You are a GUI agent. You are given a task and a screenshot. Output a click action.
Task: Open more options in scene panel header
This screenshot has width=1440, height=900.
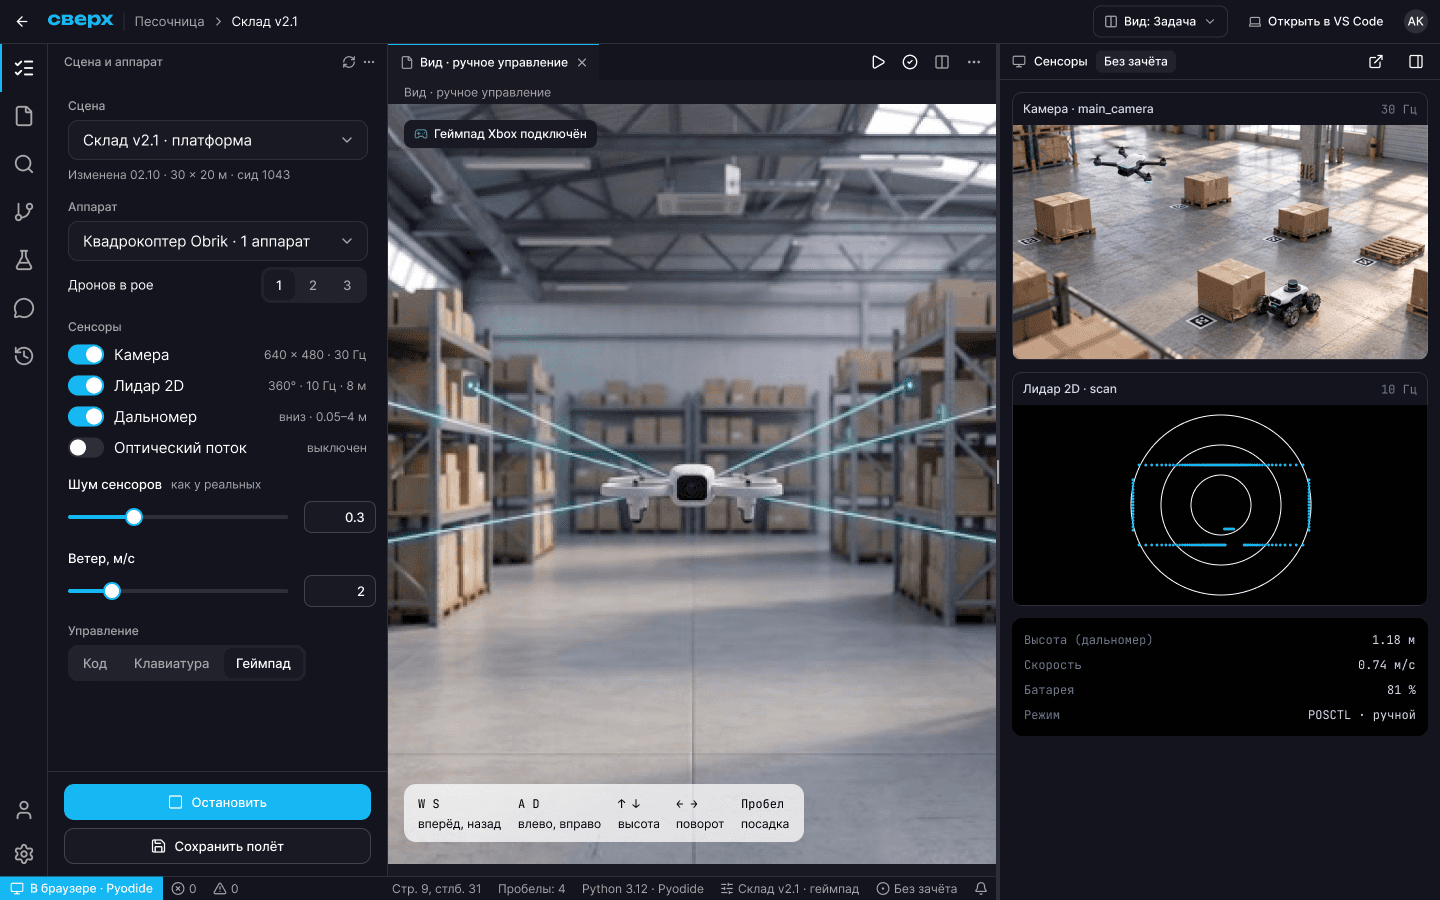pos(369,62)
